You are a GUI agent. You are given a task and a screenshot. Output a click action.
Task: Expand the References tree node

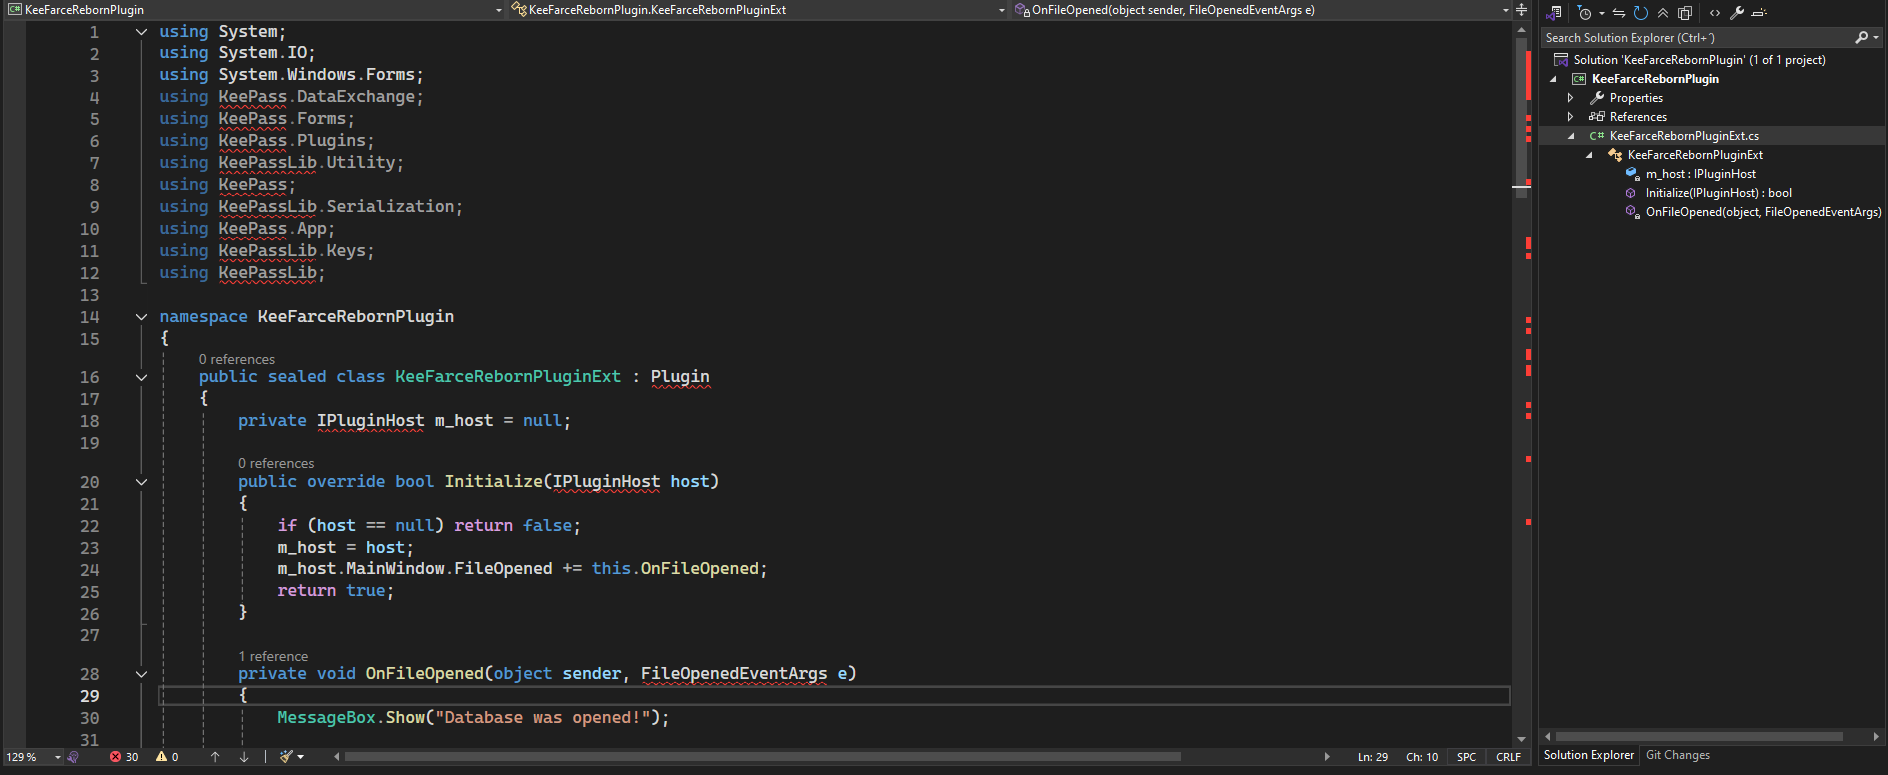[x=1570, y=117]
